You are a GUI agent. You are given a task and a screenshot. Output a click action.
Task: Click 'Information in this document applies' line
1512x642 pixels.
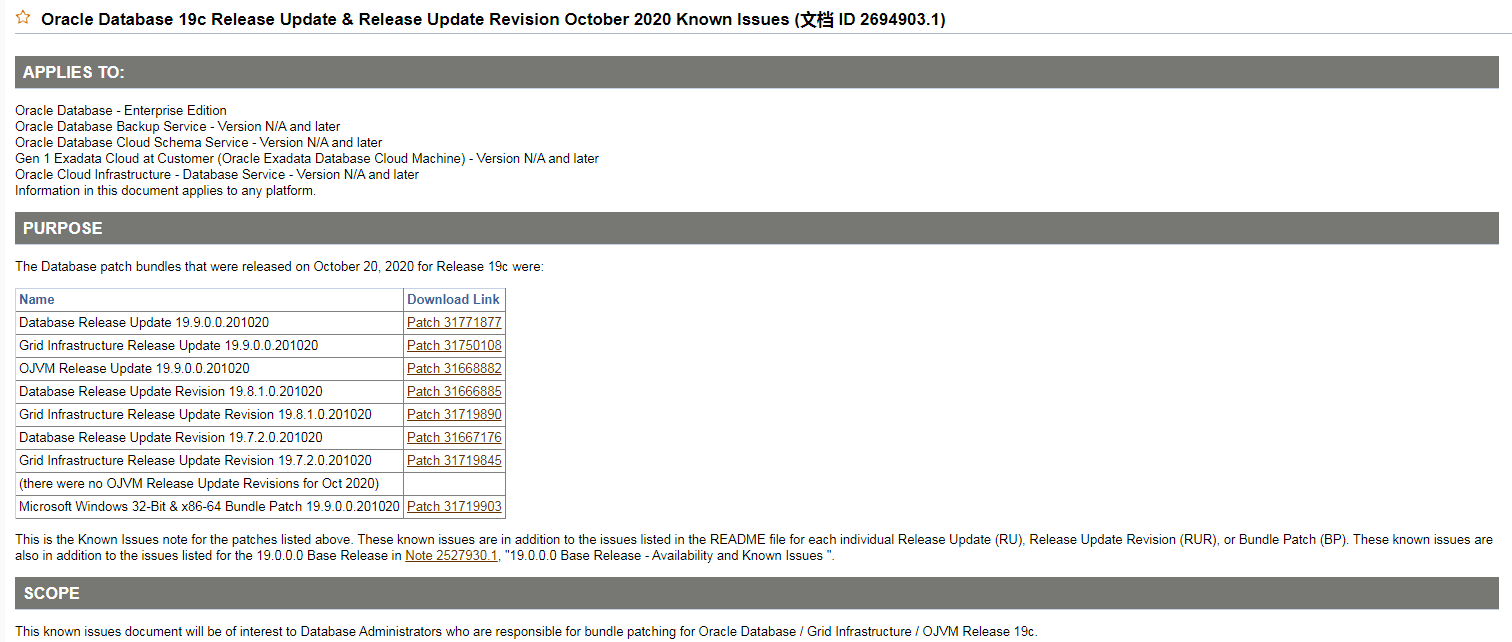[165, 190]
